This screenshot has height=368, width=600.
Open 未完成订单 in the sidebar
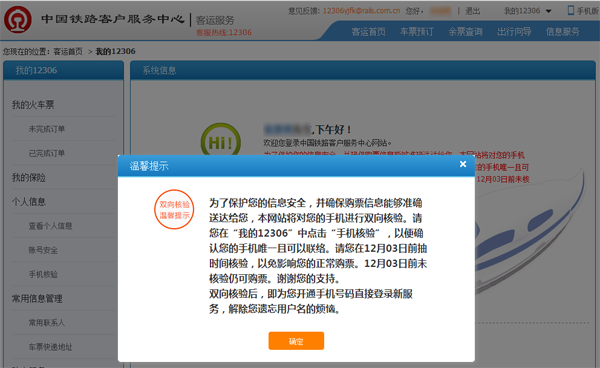point(47,129)
